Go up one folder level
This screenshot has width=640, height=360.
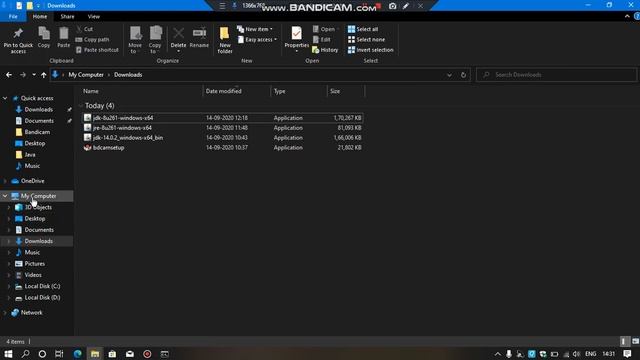pos(44,75)
